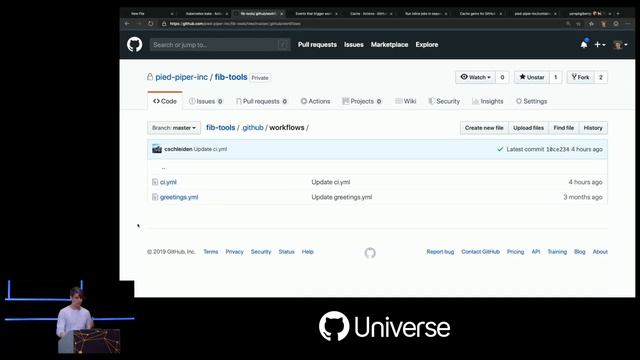Open Marketplace in the header
The width and height of the screenshot is (640, 360).
point(389,44)
